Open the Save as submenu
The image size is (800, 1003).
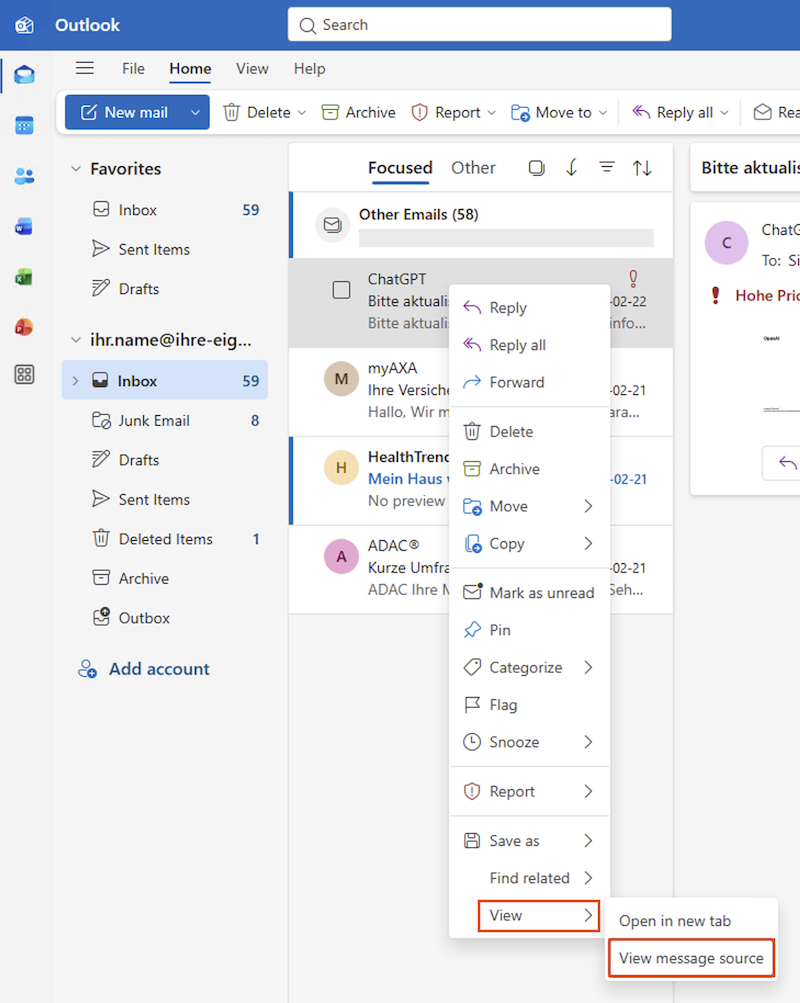[x=529, y=841]
